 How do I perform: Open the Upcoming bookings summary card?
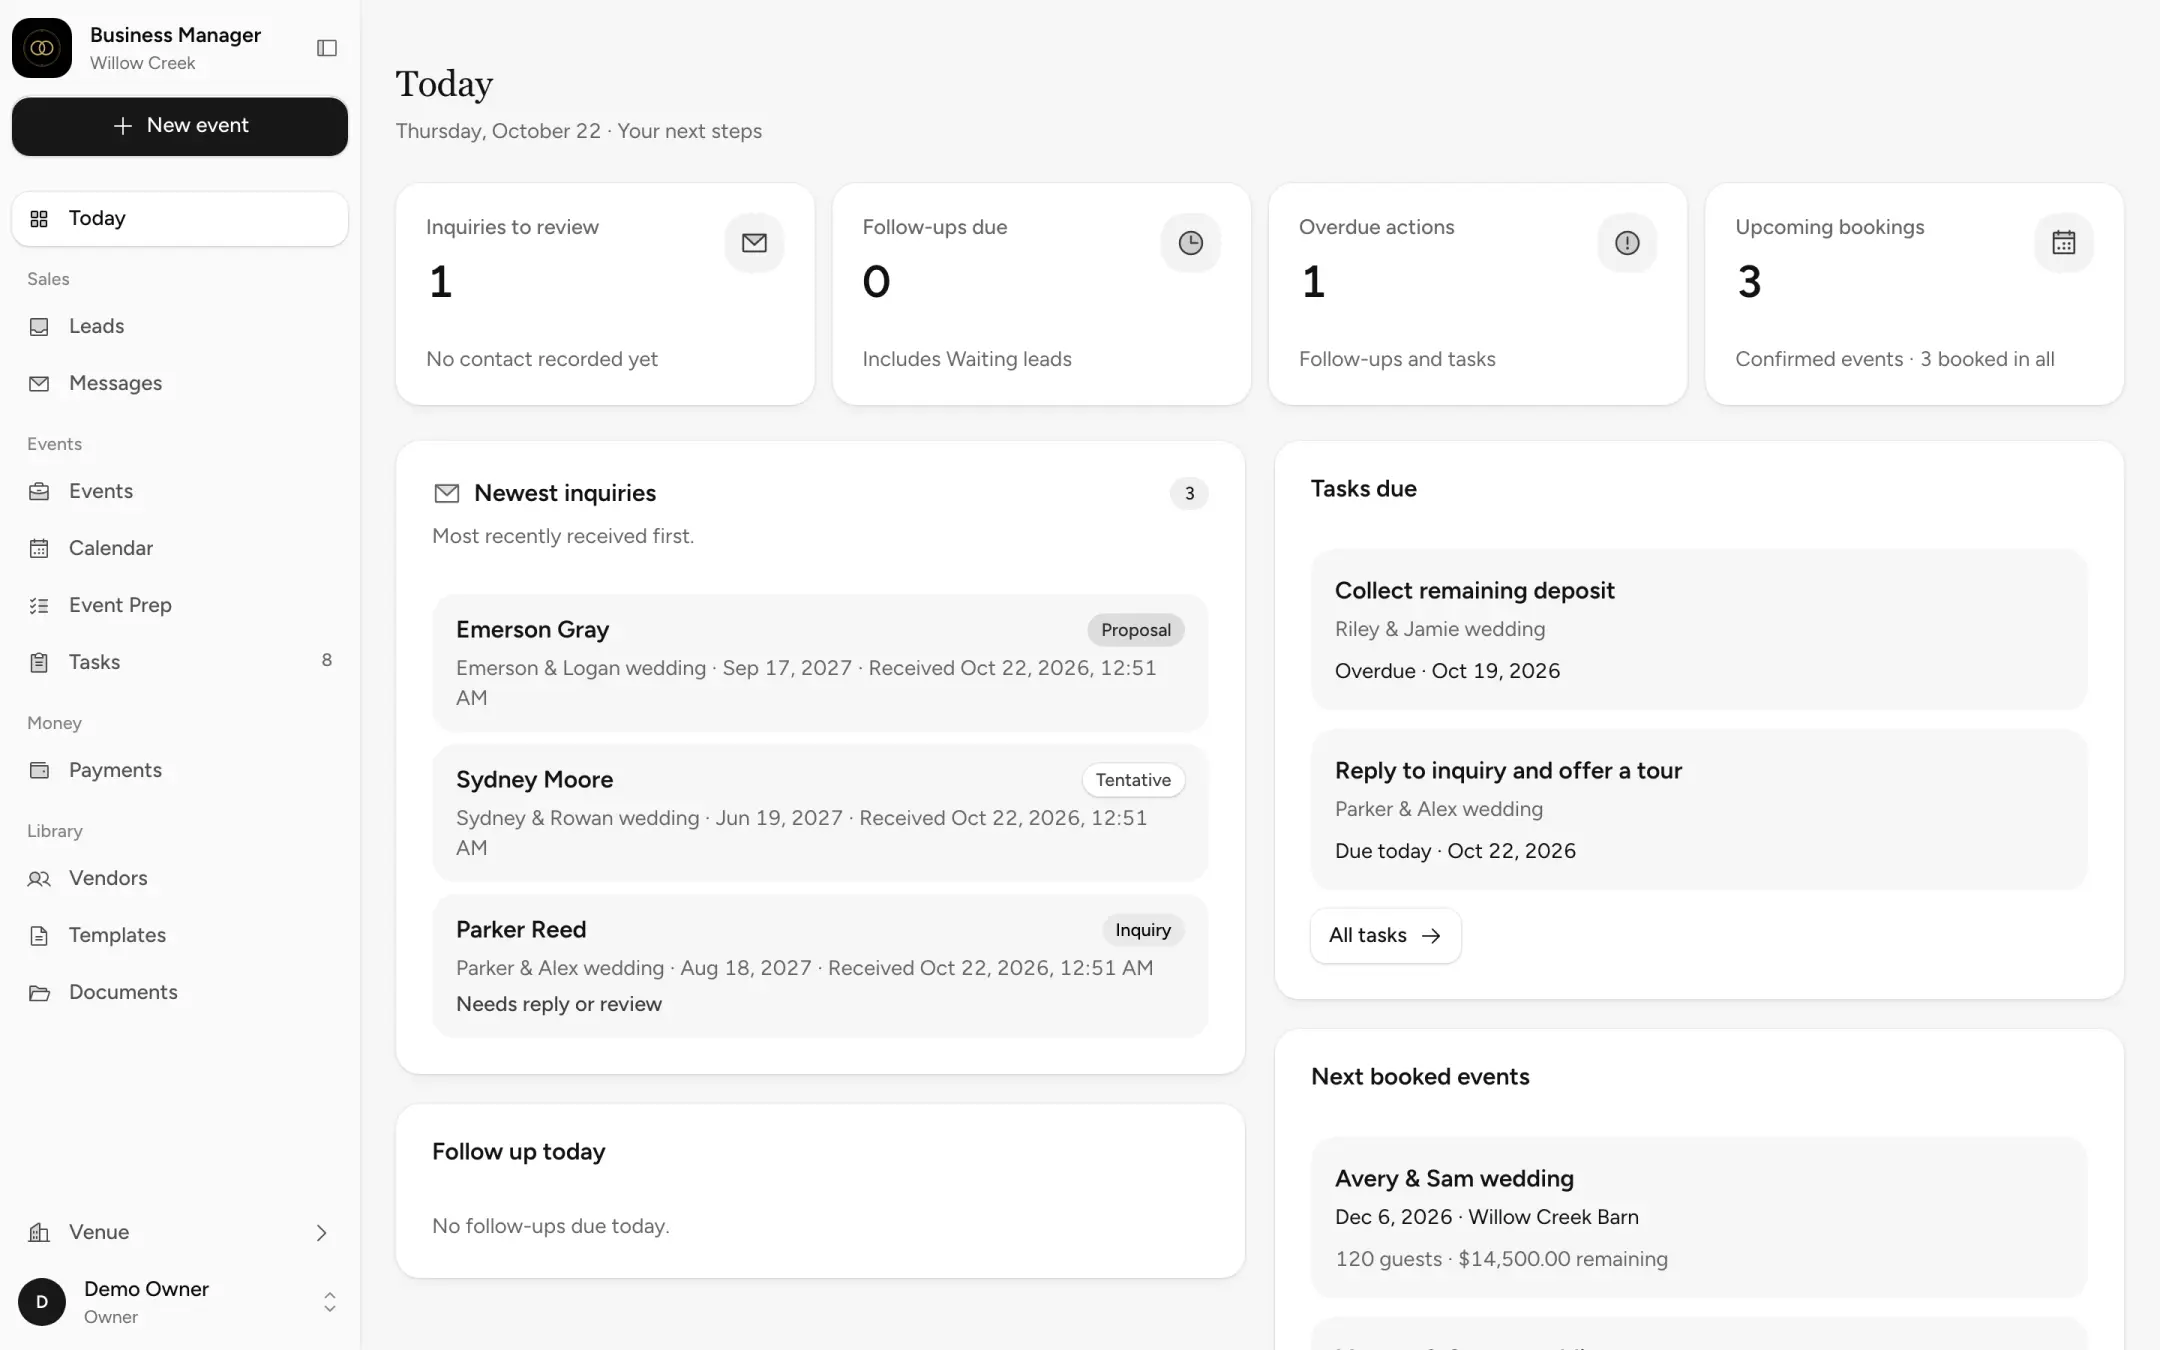coord(1914,294)
